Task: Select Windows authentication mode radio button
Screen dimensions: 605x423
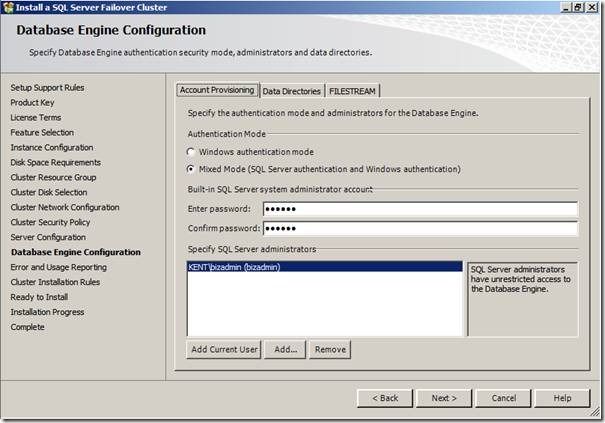Action: click(191, 152)
